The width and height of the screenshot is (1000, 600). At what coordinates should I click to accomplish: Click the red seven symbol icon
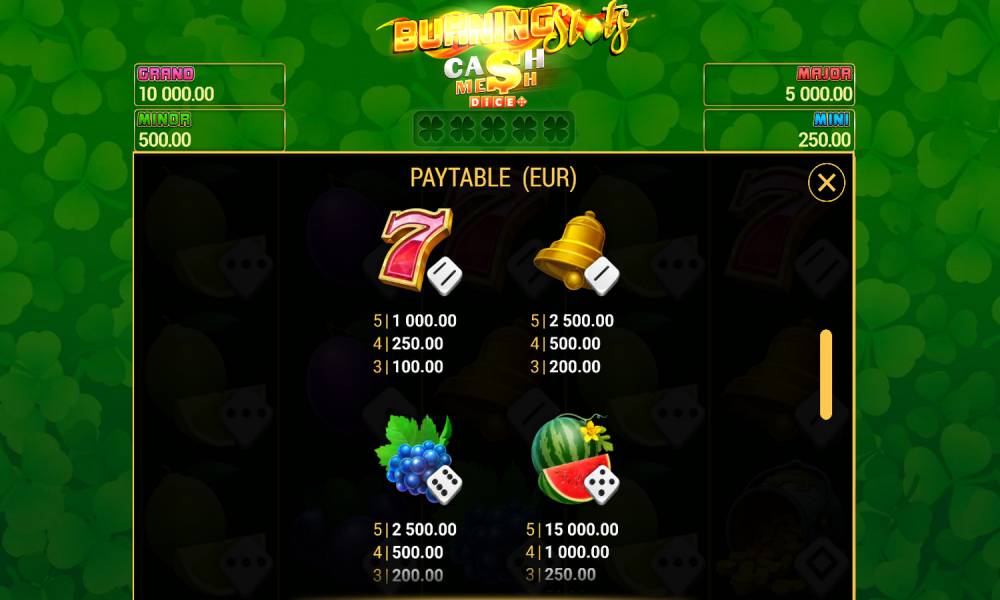416,248
